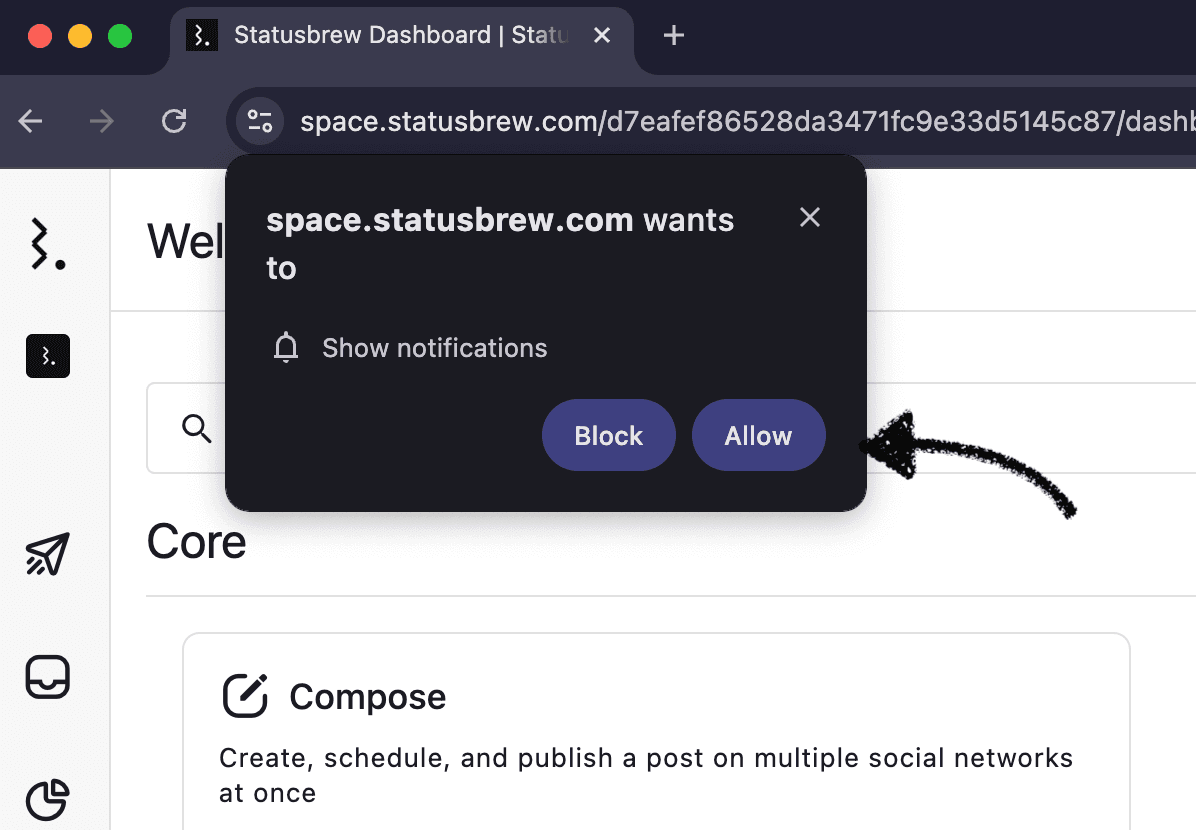Image resolution: width=1196 pixels, height=830 pixels.
Task: Open Reports via the pie chart icon
Action: tap(47, 800)
